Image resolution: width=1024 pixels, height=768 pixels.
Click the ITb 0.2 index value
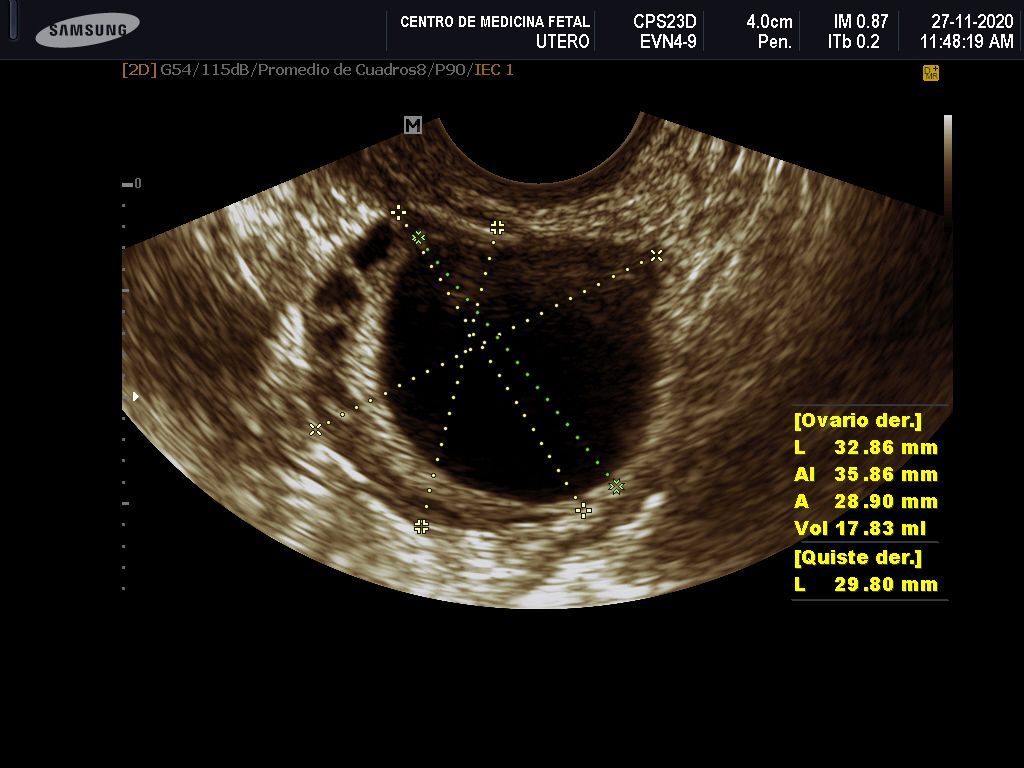tap(854, 42)
